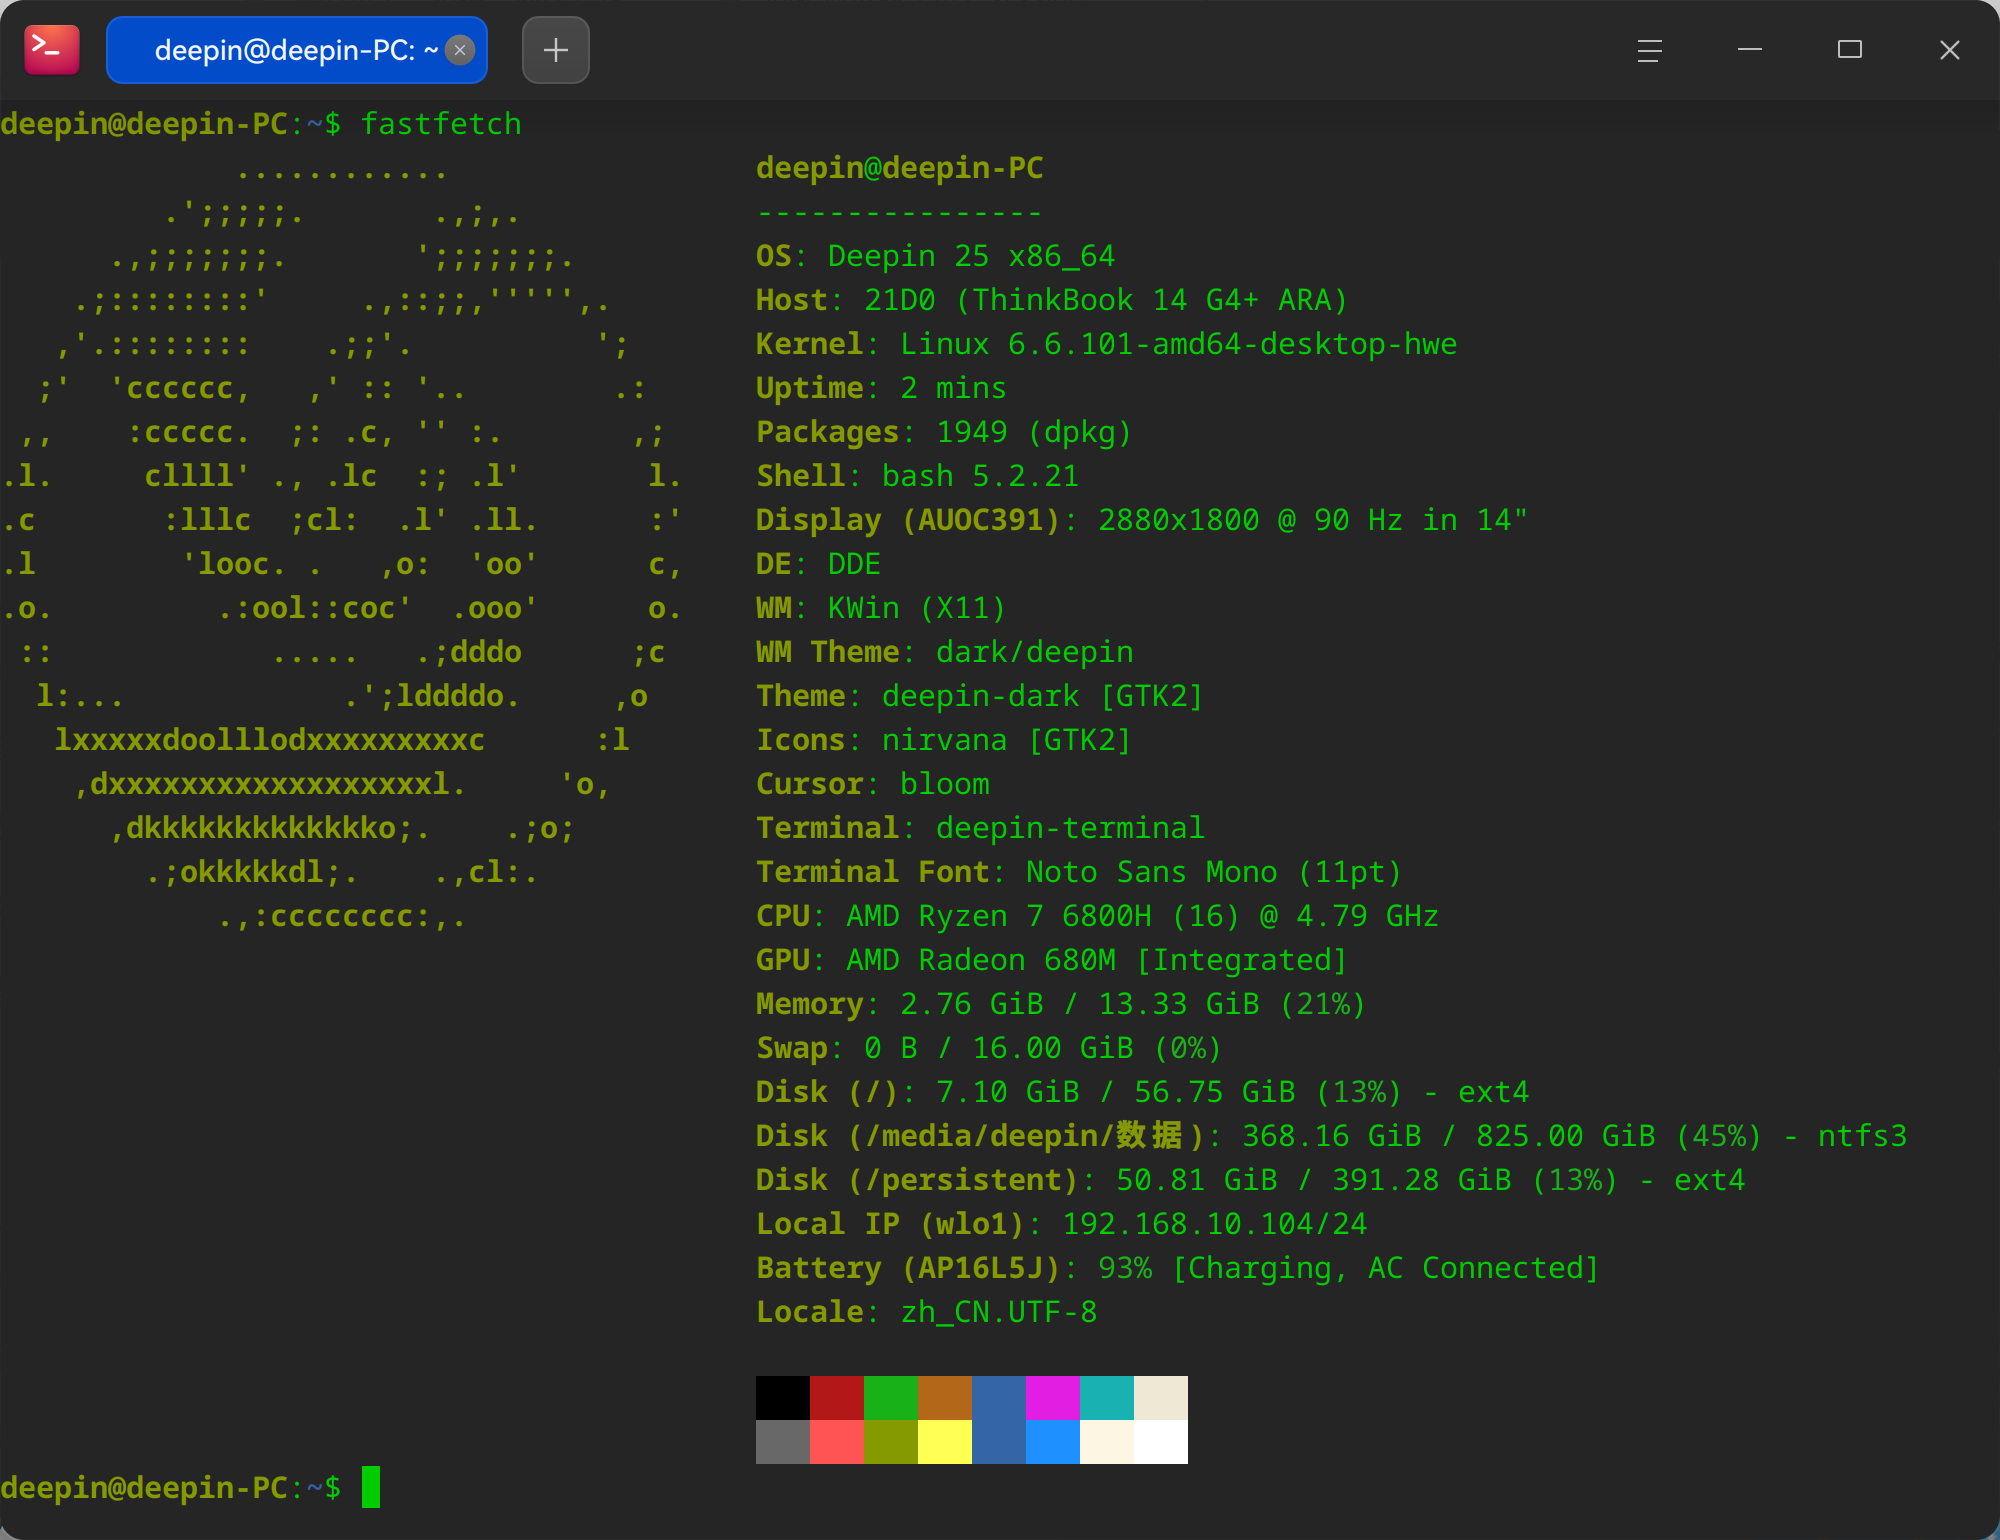Click the black color block
This screenshot has height=1540, width=2000.
pyautogui.click(x=783, y=1398)
